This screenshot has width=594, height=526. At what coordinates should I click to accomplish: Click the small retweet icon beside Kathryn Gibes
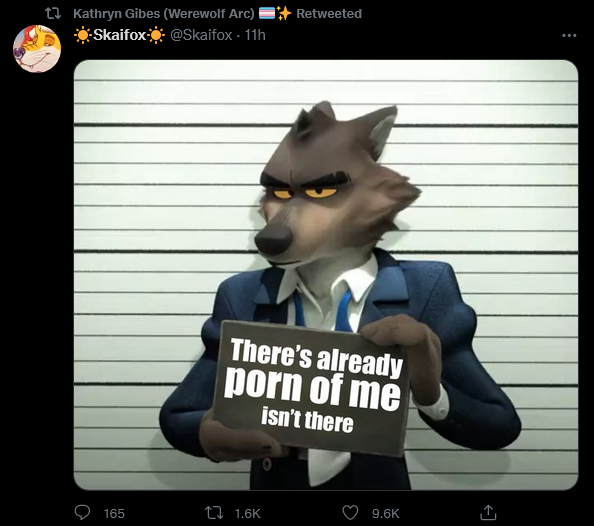pos(53,14)
